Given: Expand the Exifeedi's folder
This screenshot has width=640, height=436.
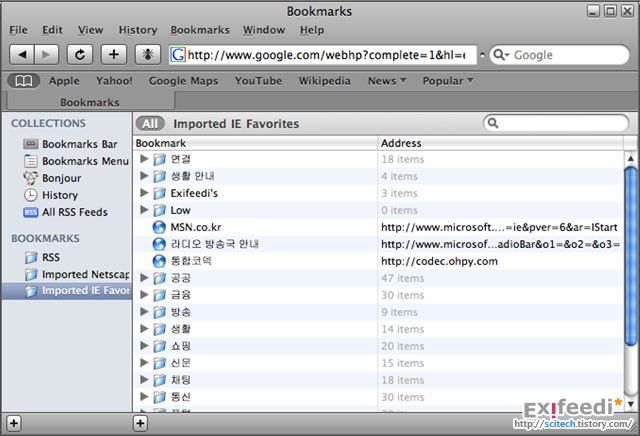Looking at the screenshot, I should (144, 193).
